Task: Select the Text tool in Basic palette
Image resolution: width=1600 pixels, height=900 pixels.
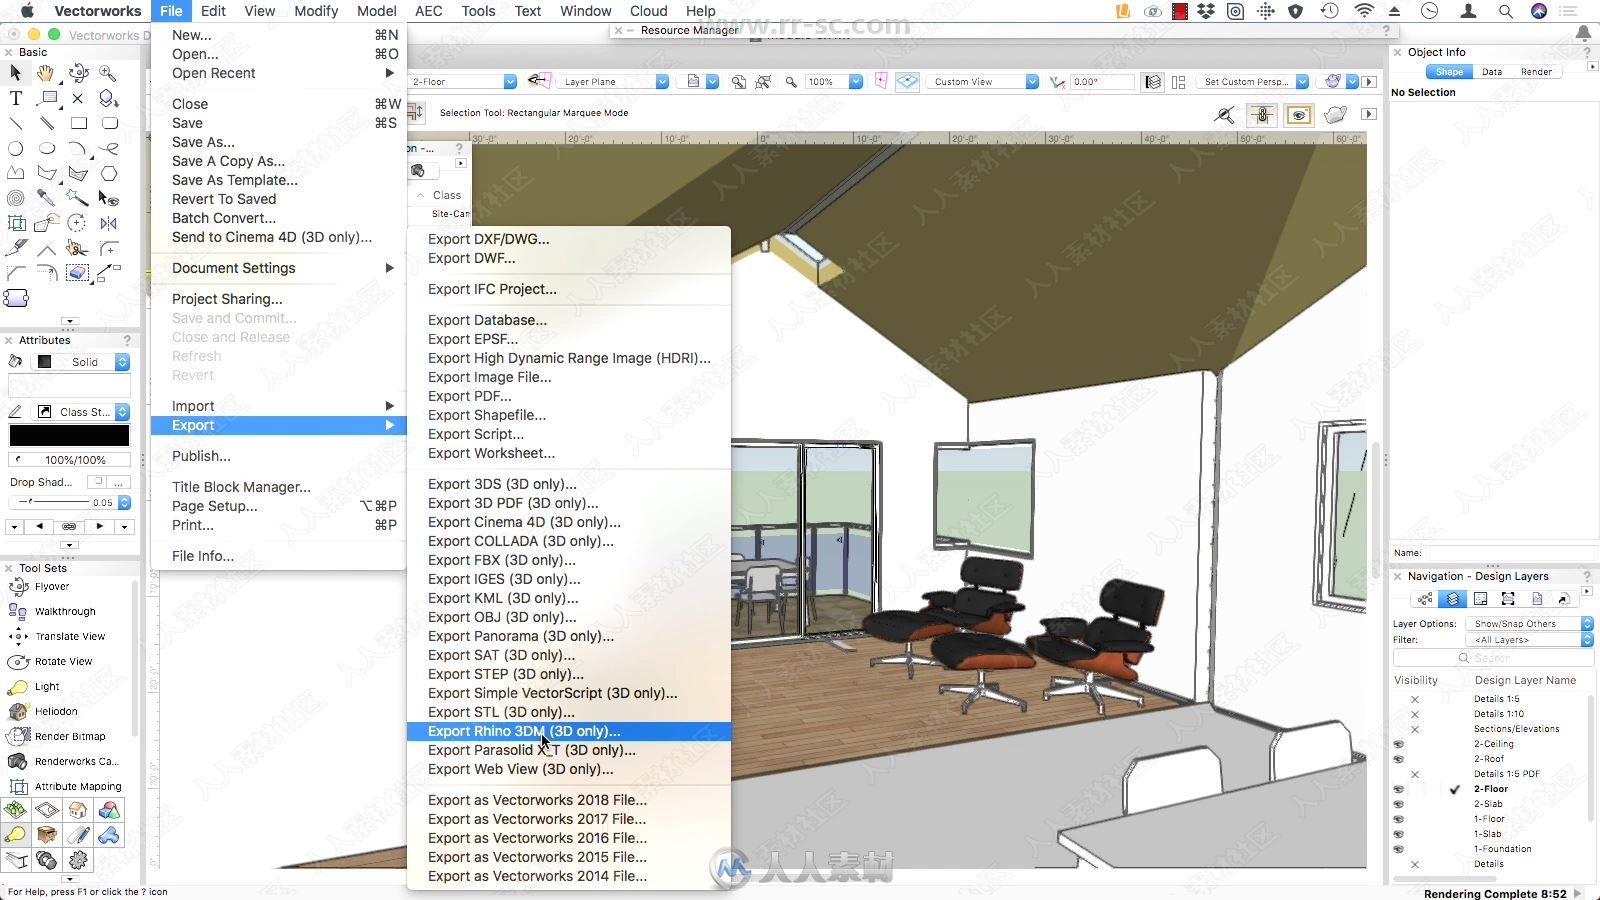Action: (x=16, y=98)
